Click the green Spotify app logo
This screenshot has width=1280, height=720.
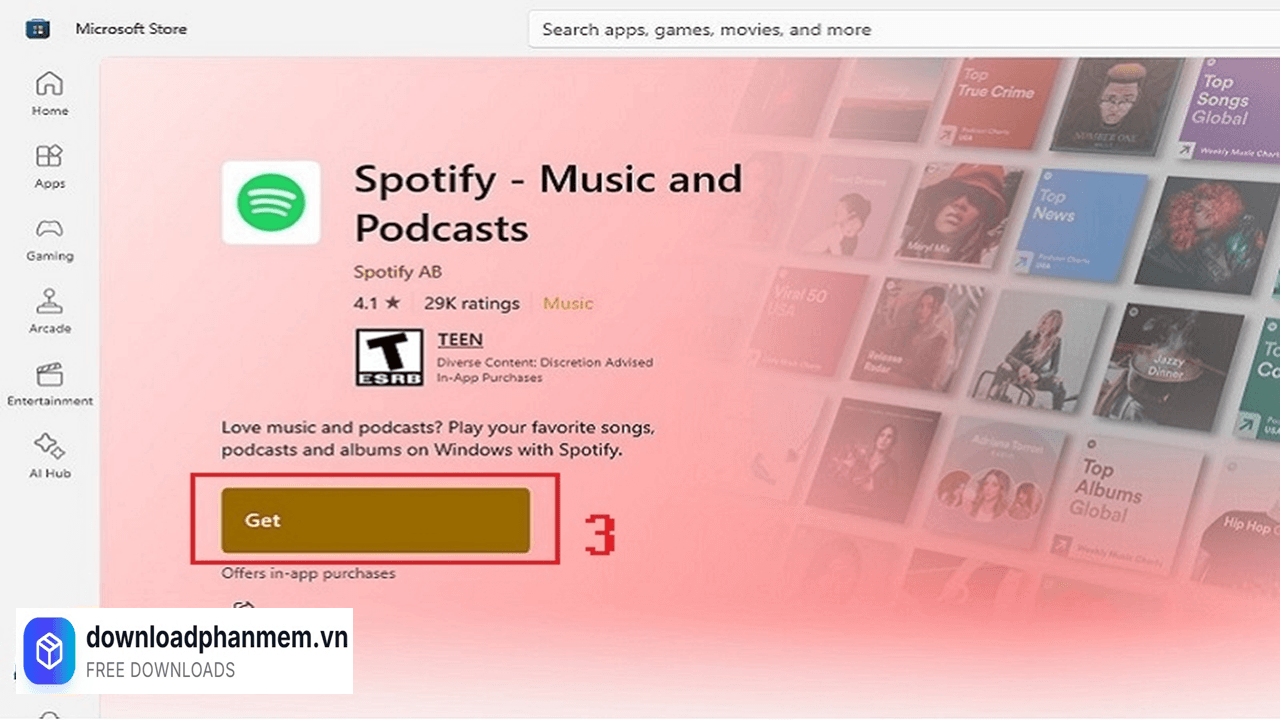(270, 203)
